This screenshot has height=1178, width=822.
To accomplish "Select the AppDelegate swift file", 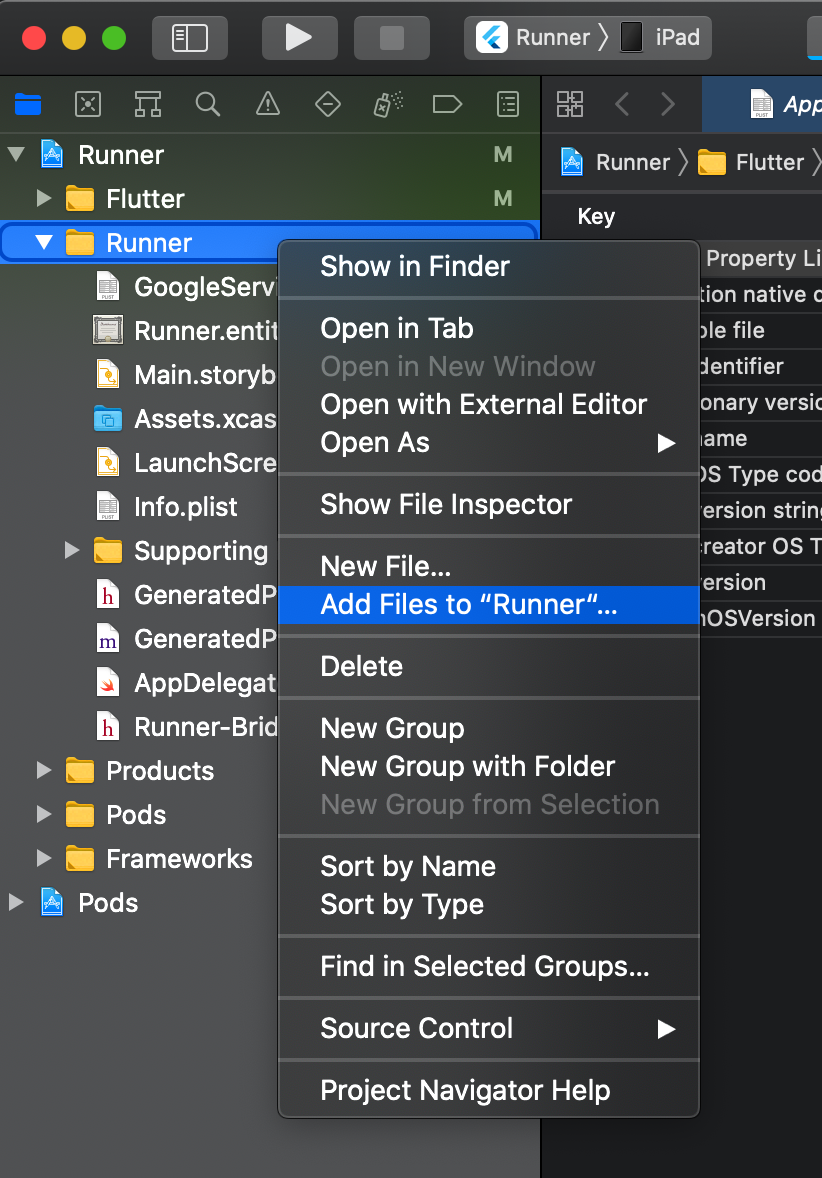I will point(186,683).
